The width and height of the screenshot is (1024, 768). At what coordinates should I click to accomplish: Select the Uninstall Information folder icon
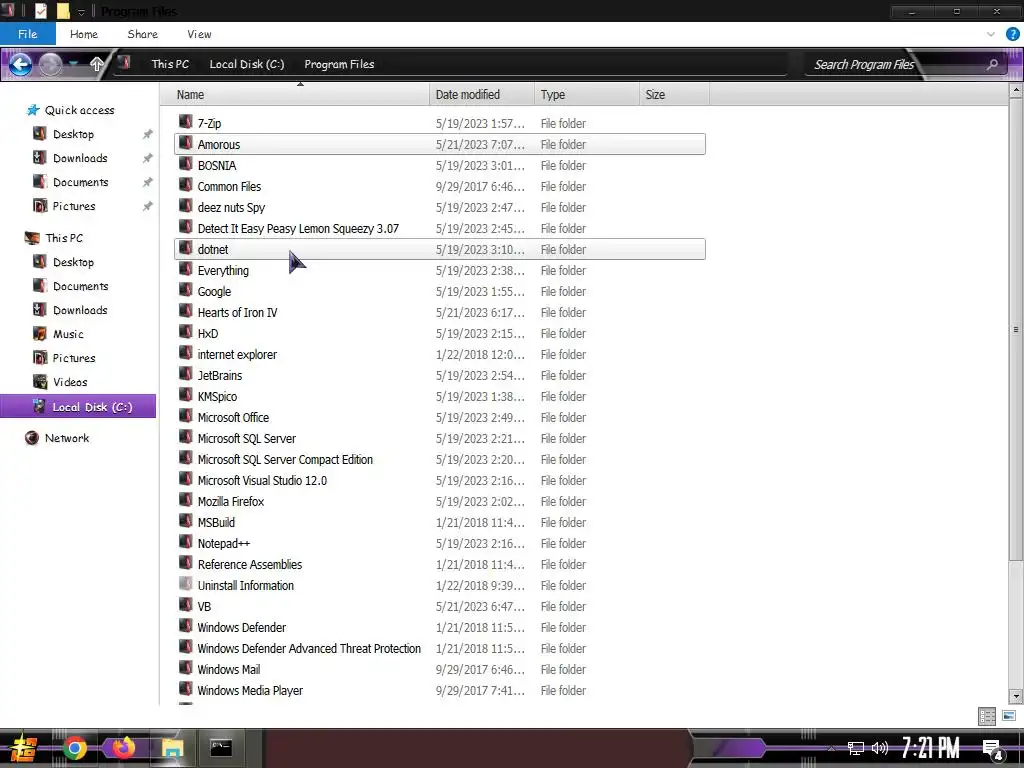(185, 584)
